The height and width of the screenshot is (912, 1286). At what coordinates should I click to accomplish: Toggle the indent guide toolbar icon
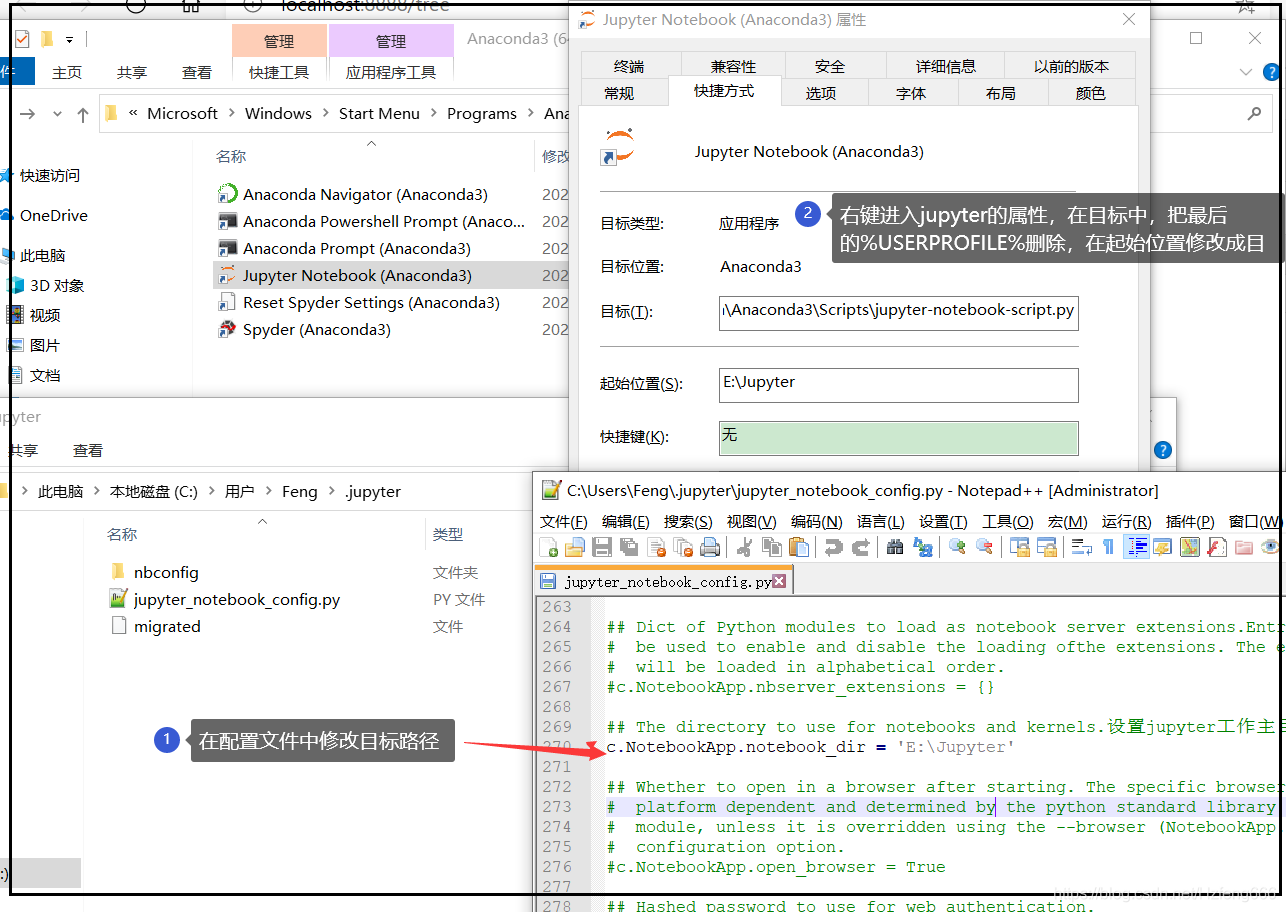coord(1137,547)
